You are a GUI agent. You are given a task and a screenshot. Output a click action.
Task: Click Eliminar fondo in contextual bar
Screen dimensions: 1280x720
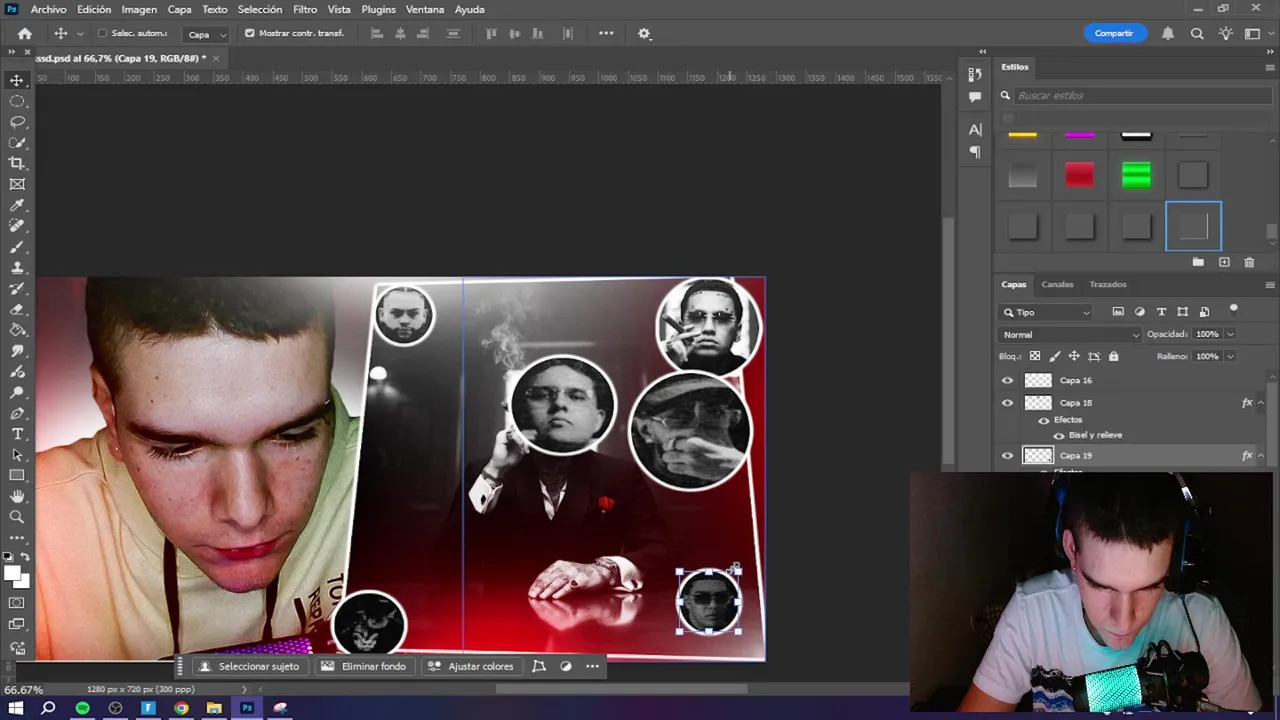coord(364,666)
